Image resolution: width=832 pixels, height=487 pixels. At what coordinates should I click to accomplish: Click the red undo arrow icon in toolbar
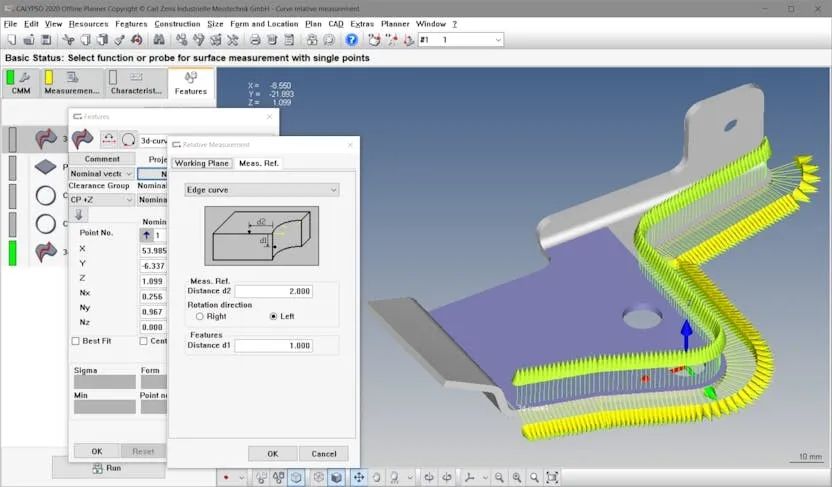(137, 40)
